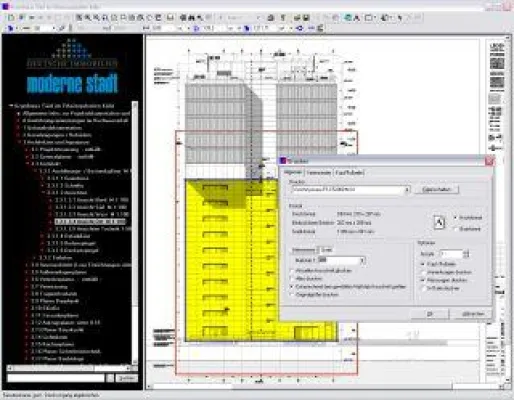Select tree row '2.3.1.6 Deckenspiegel'

(x=72, y=250)
